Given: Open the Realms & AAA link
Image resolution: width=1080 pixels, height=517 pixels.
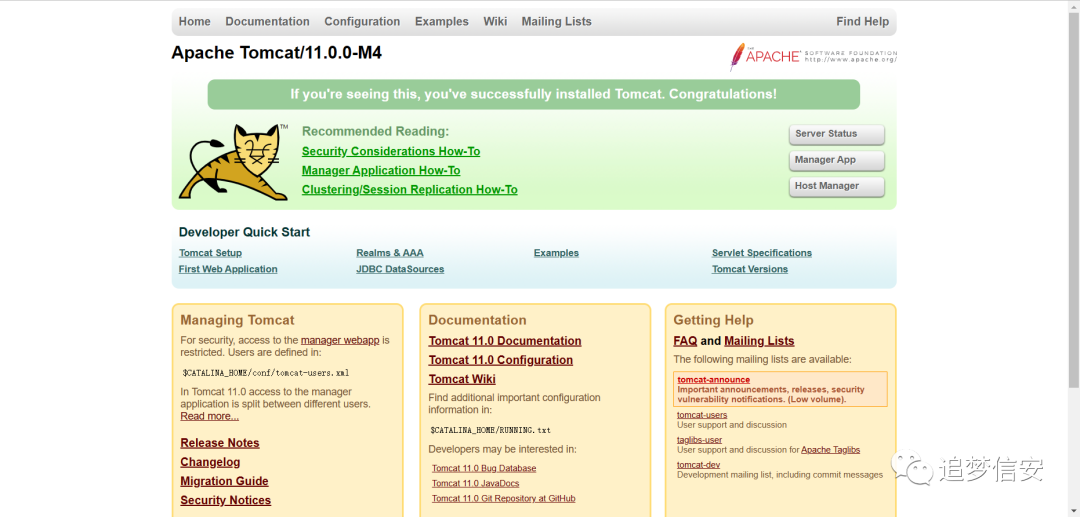Looking at the screenshot, I should 390,253.
